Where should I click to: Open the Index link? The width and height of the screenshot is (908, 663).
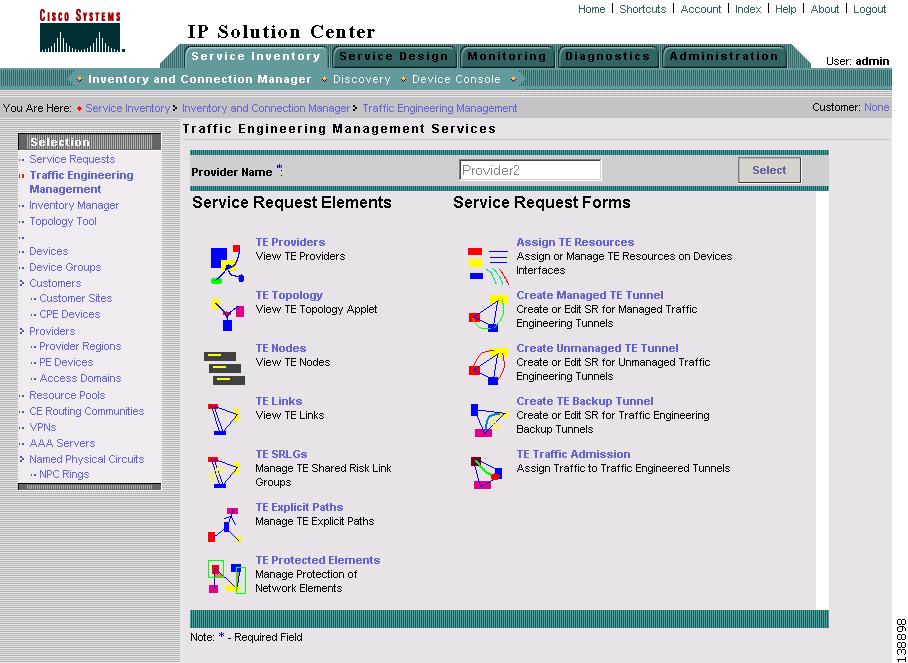pyautogui.click(x=748, y=9)
